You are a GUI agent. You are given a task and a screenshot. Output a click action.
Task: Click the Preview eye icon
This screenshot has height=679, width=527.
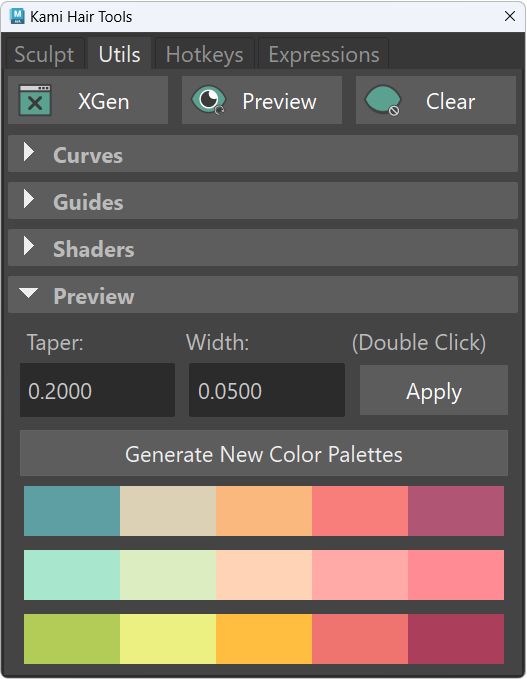[x=209, y=100]
